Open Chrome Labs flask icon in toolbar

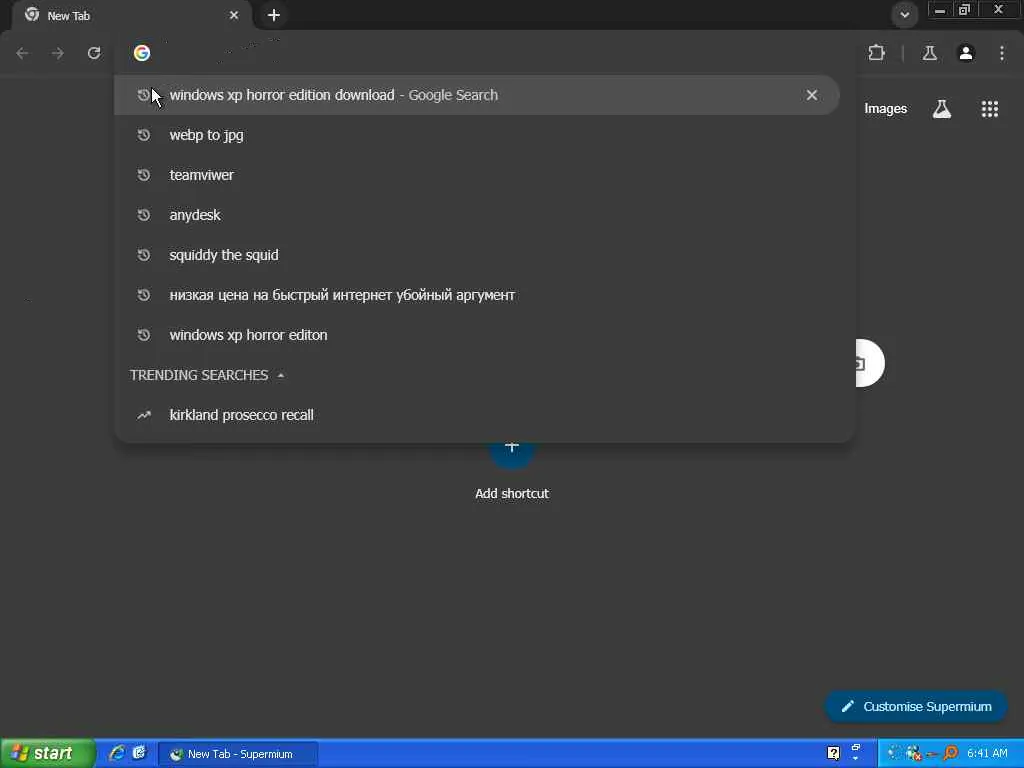[929, 53]
